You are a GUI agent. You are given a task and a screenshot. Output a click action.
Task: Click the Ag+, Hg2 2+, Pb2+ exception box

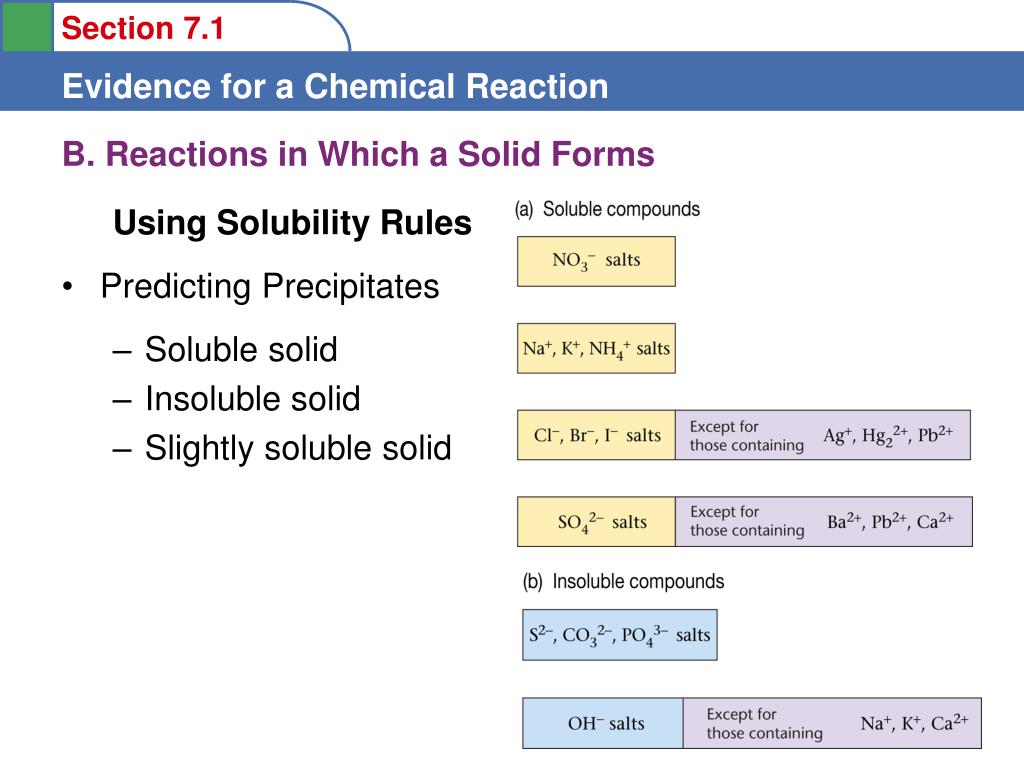pos(823,435)
